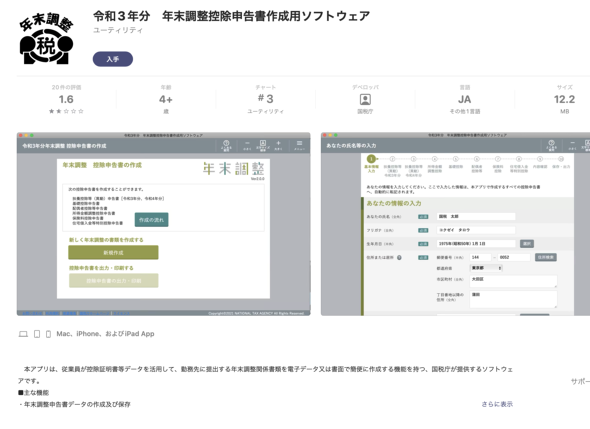Click the Mac laptop device icon
The width and height of the screenshot is (590, 429).
coord(23,334)
